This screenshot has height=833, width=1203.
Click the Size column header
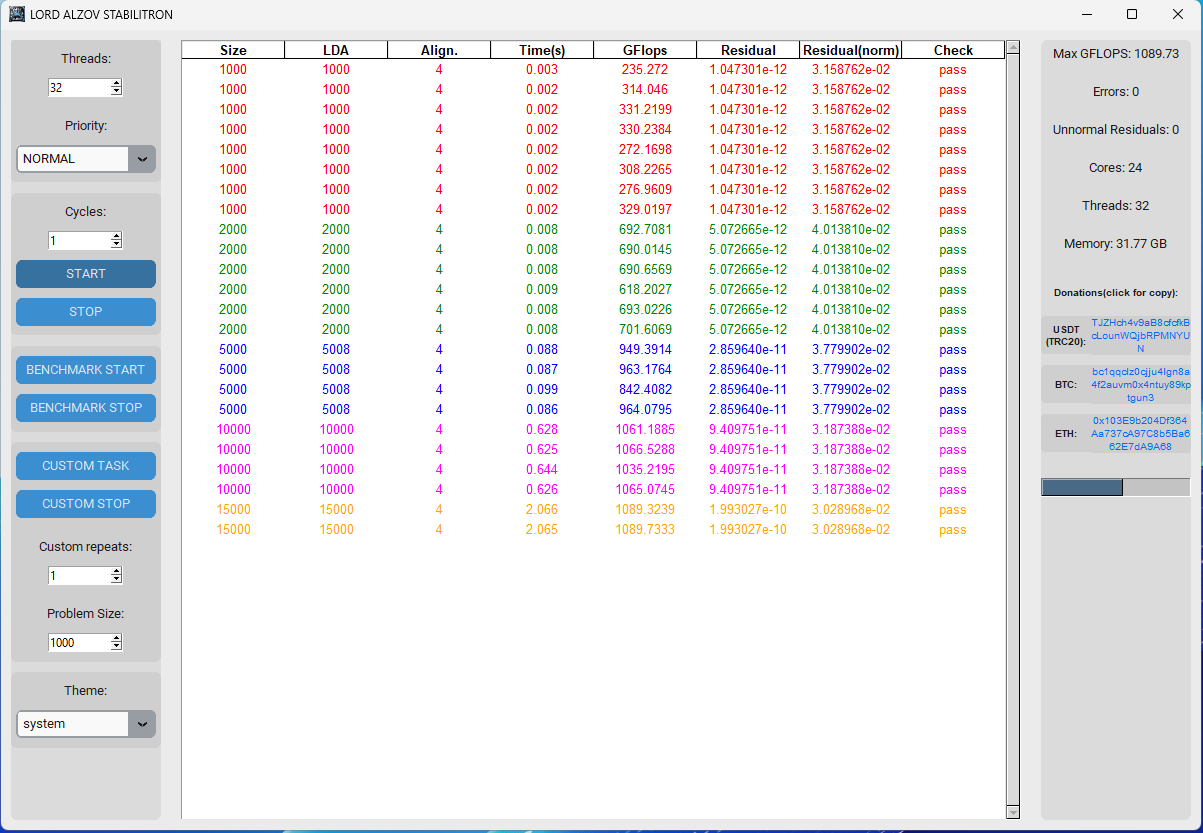[233, 50]
